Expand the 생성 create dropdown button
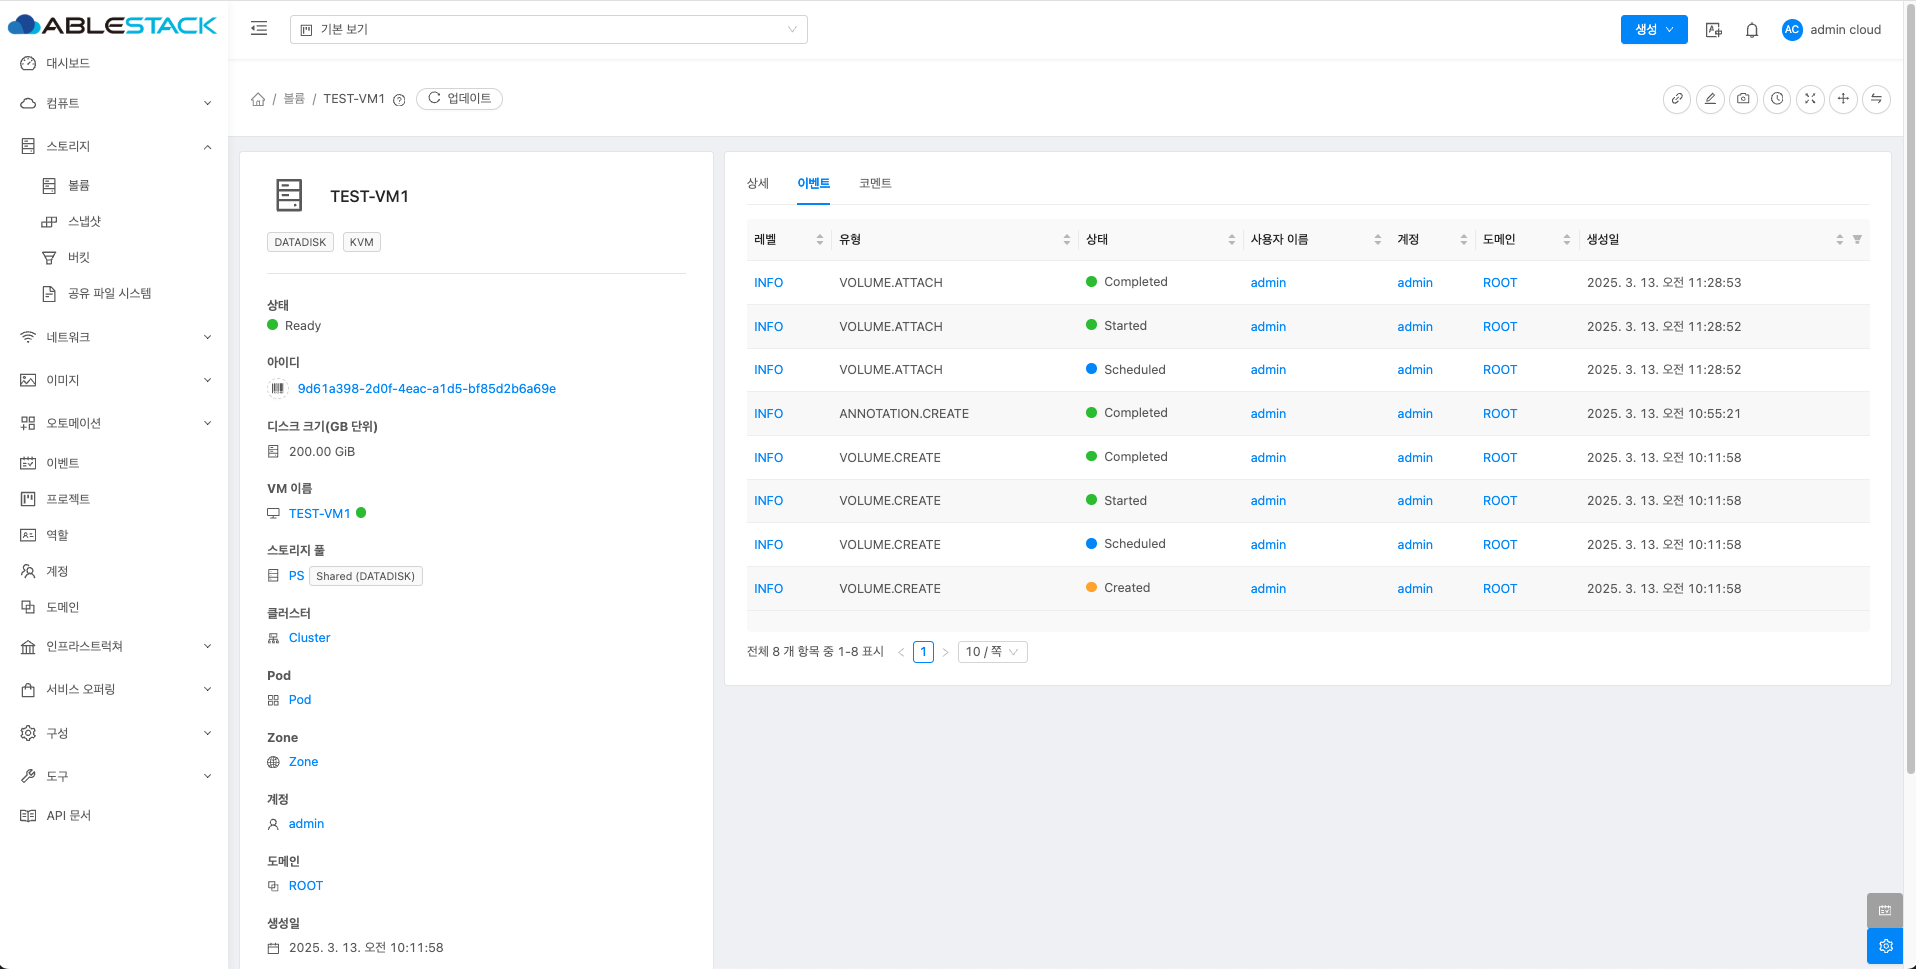This screenshot has height=969, width=1916. 1653,30
